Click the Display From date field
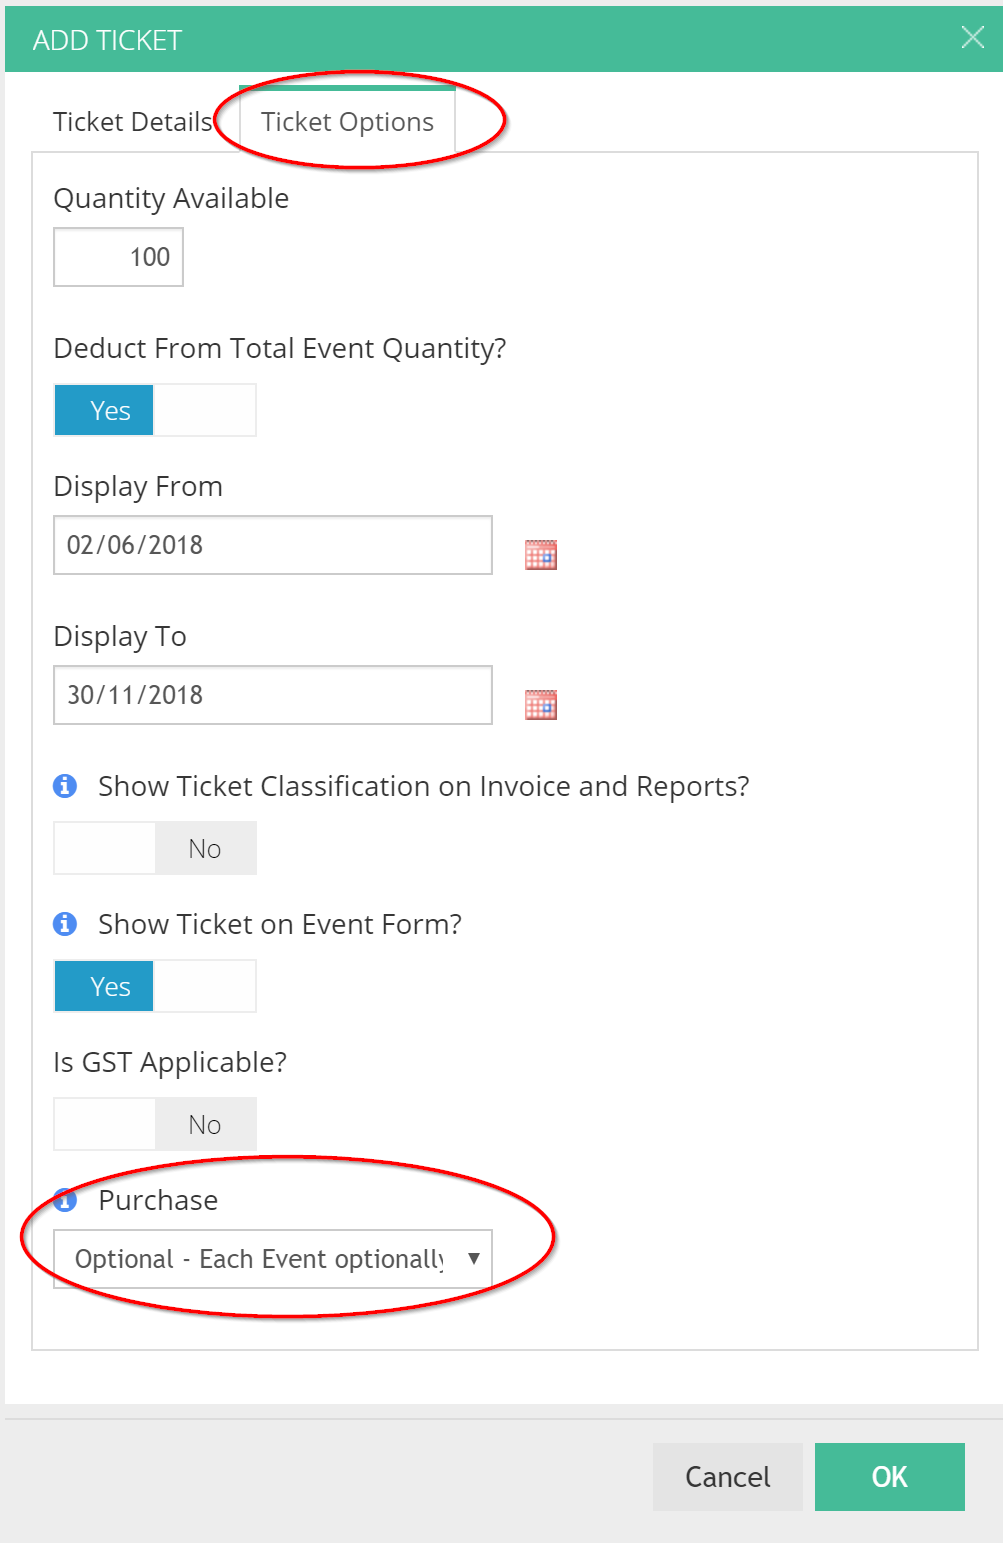Screen dimensions: 1003x1543 click(273, 545)
